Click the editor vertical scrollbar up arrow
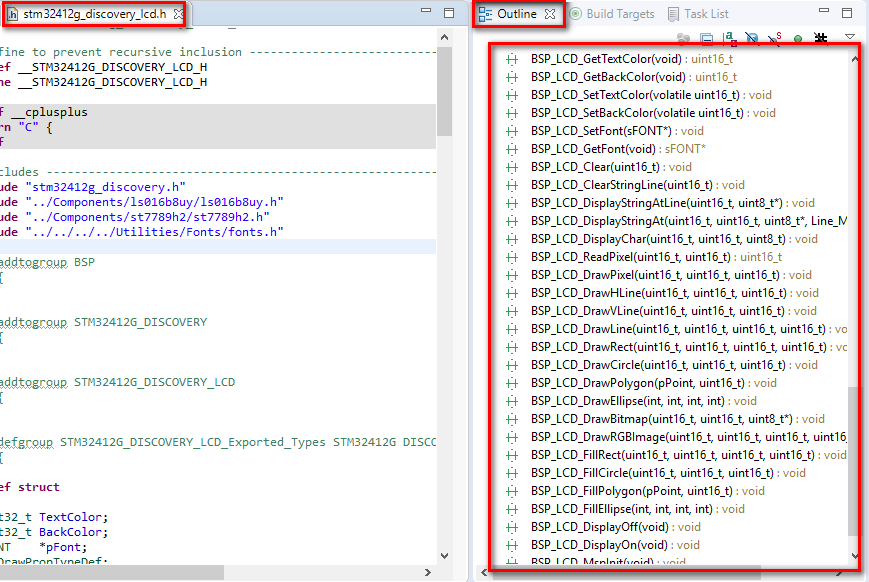The width and height of the screenshot is (869, 582). pos(444,37)
